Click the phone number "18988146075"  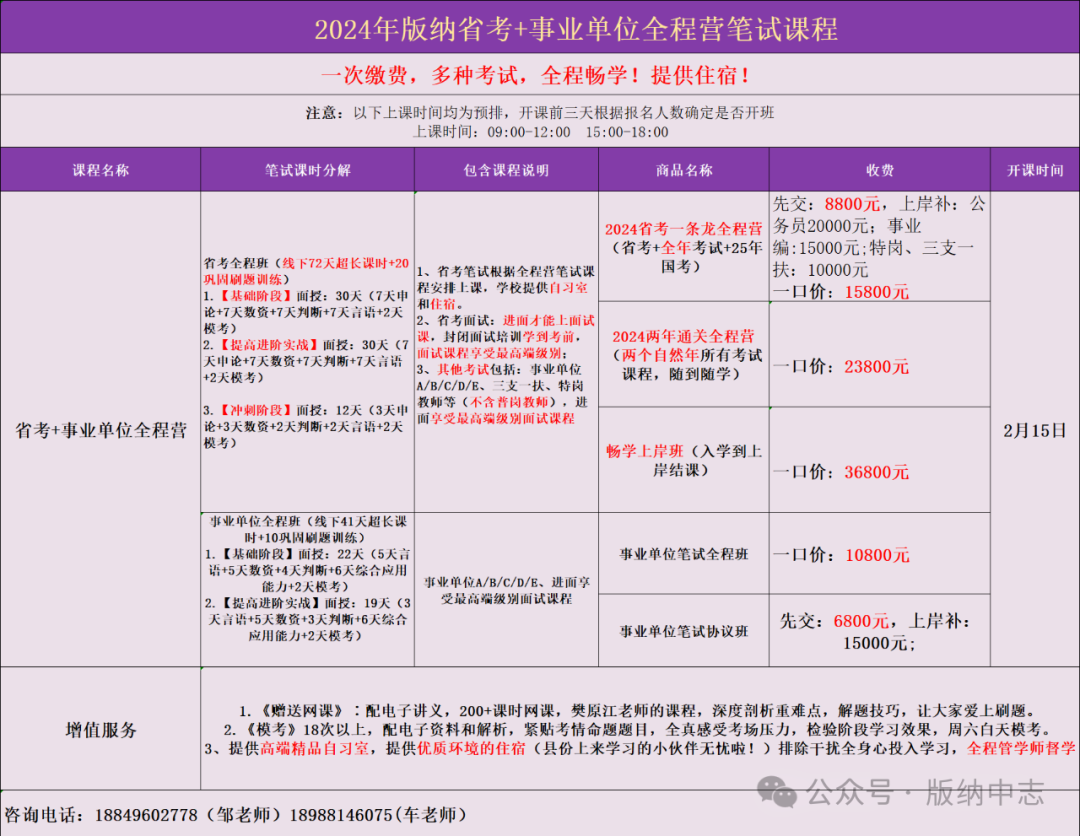click(x=341, y=815)
